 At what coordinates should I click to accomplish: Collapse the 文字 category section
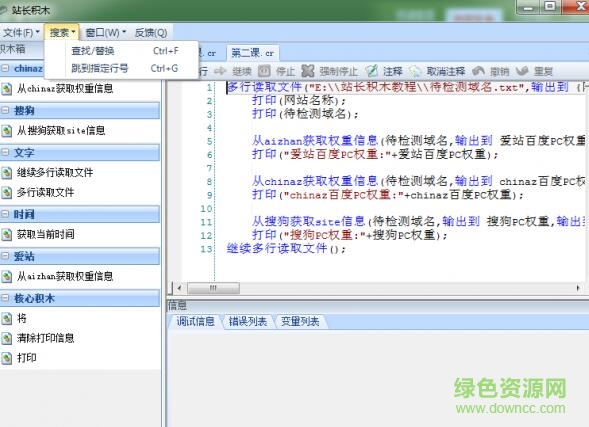click(x=5, y=152)
